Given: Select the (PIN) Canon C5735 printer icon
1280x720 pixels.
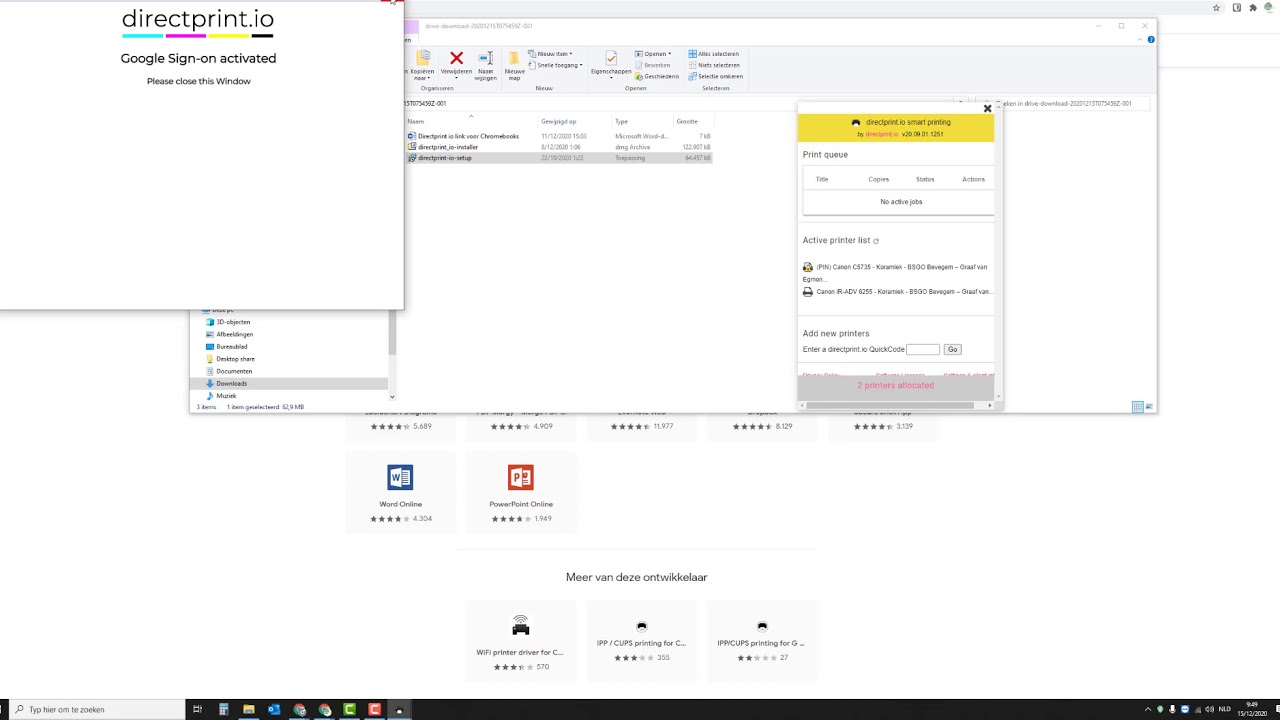Looking at the screenshot, I should click(808, 267).
